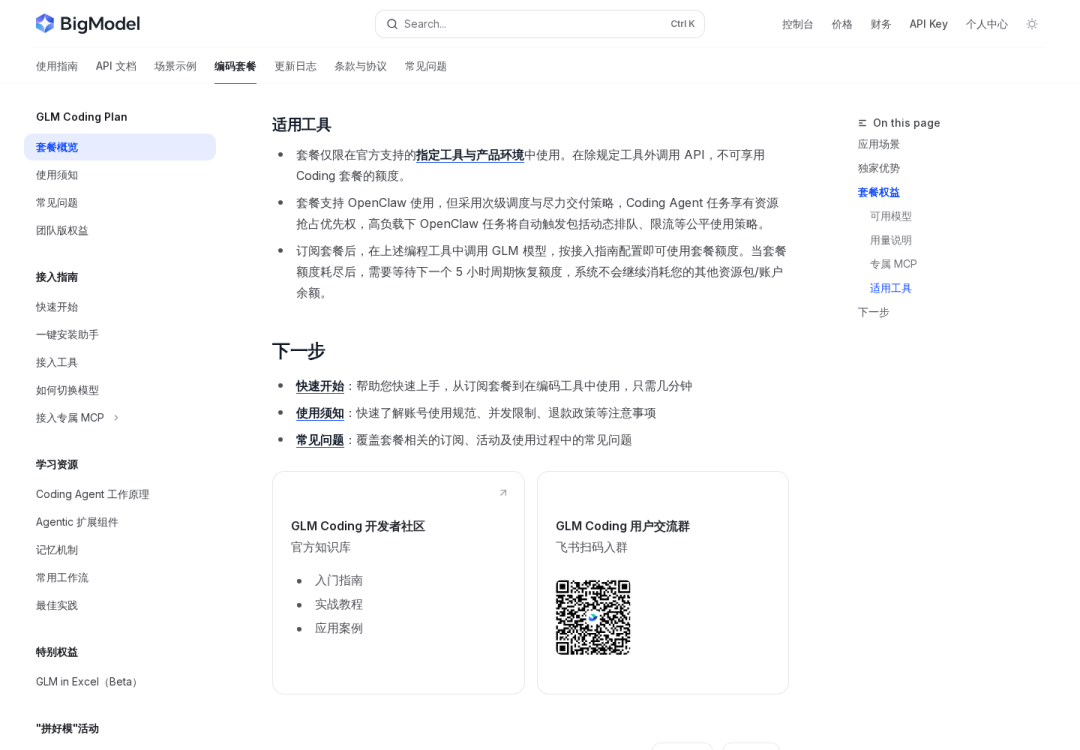Focus the Search input field
Viewport: 1080px width, 750px height.
[539, 24]
